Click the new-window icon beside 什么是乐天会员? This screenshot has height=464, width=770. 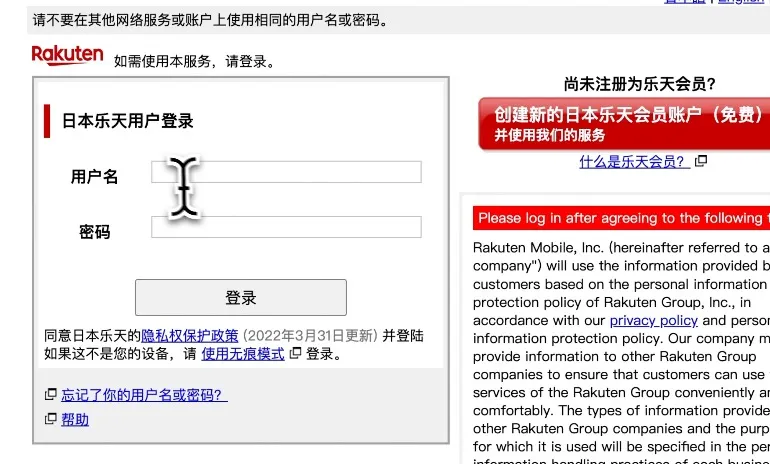701,161
